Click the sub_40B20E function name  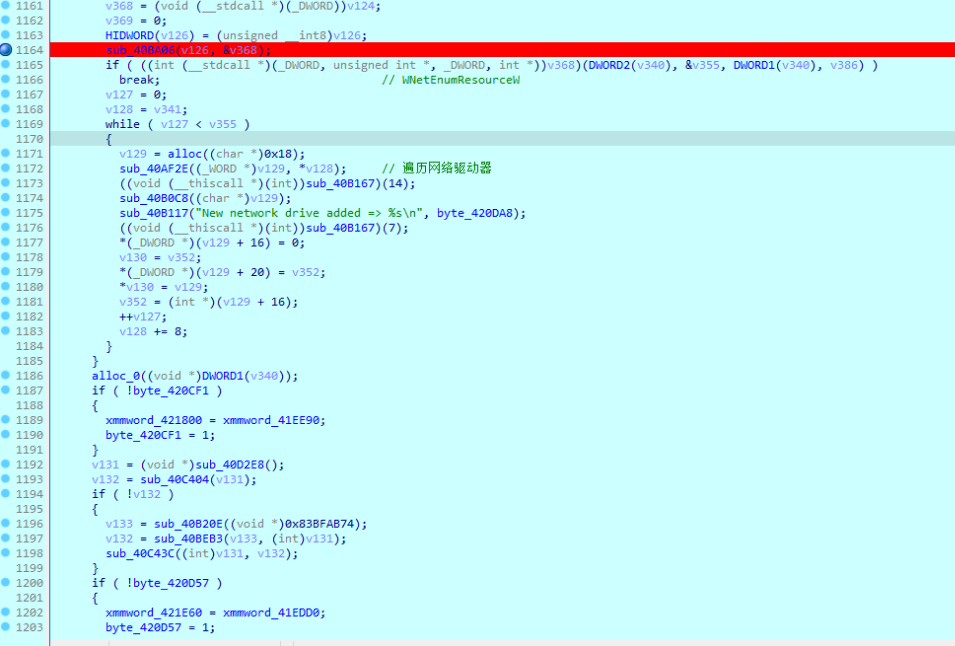pyautogui.click(x=188, y=524)
